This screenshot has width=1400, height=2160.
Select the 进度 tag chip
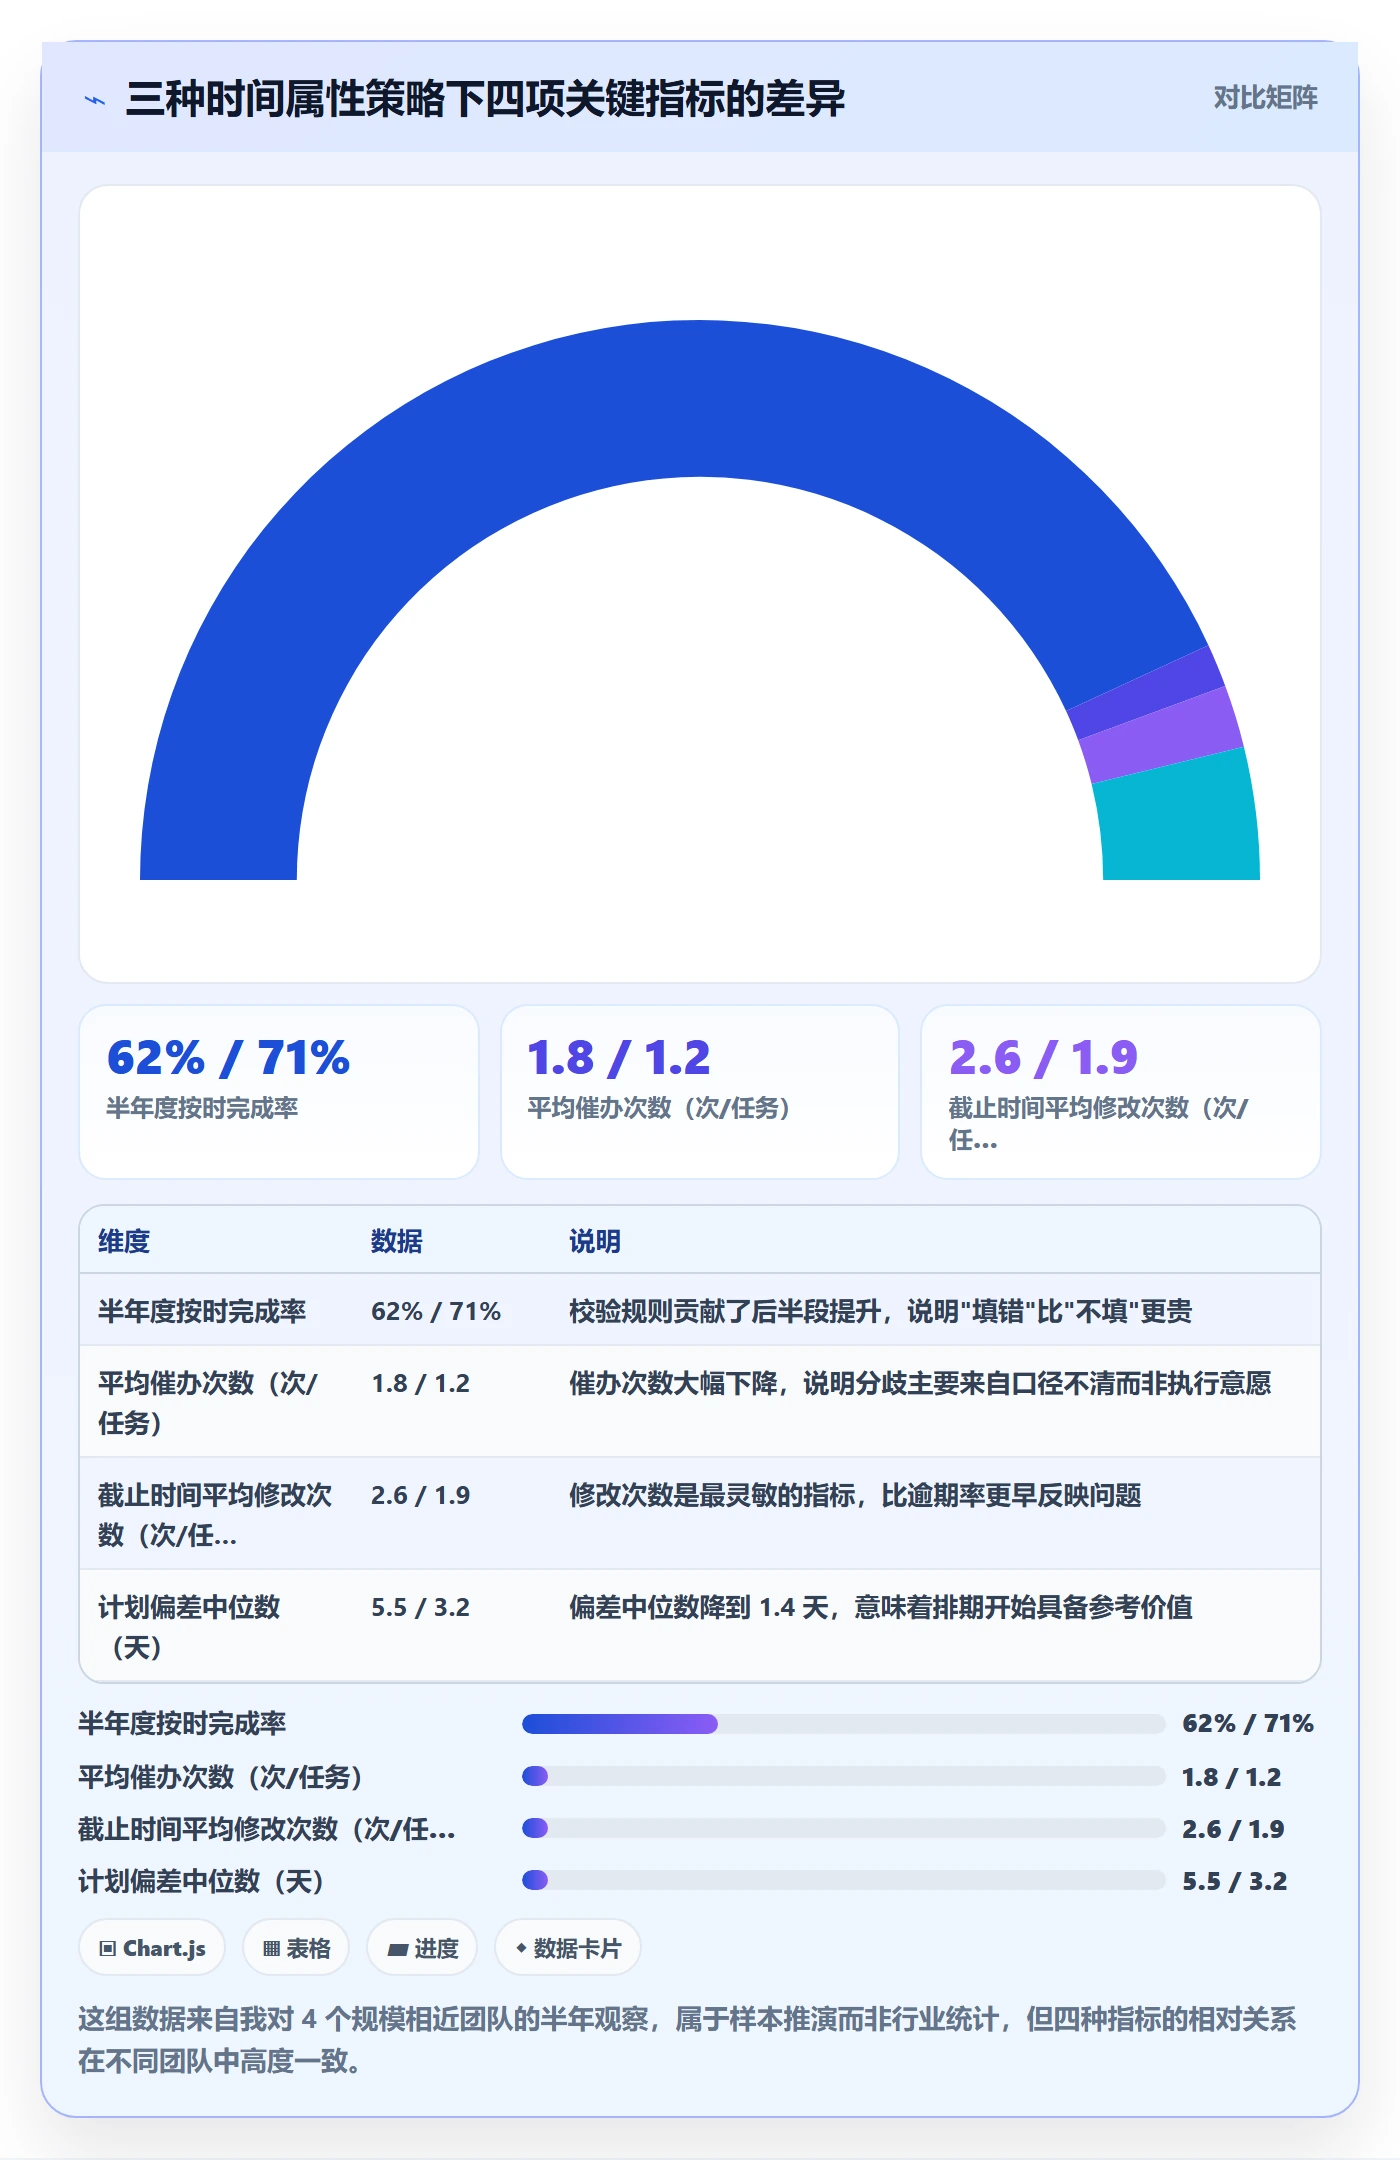pyautogui.click(x=422, y=1948)
